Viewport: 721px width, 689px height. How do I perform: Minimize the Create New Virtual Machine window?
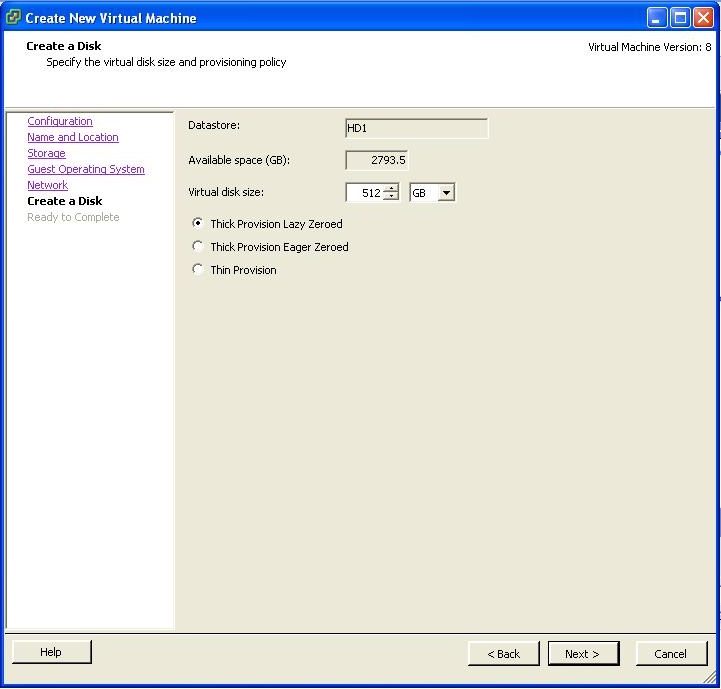(x=657, y=17)
